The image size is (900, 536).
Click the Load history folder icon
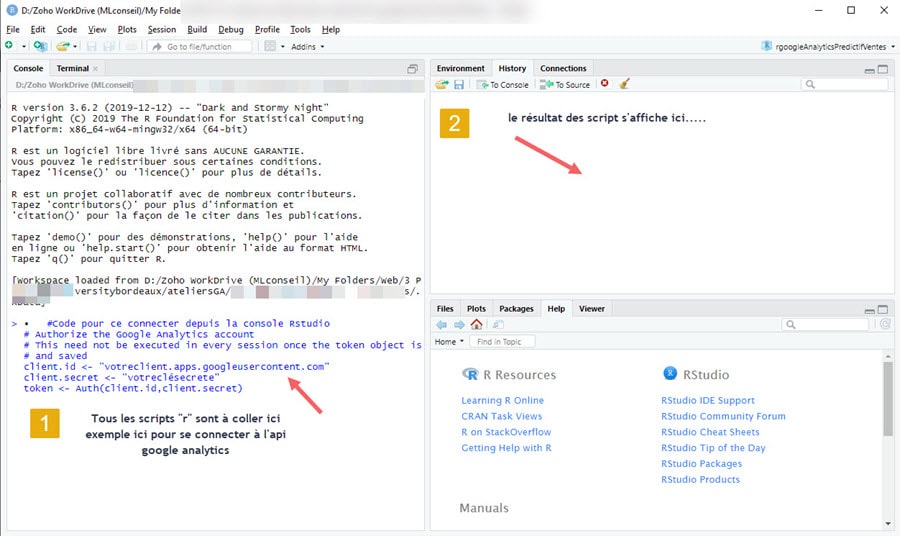[441, 84]
